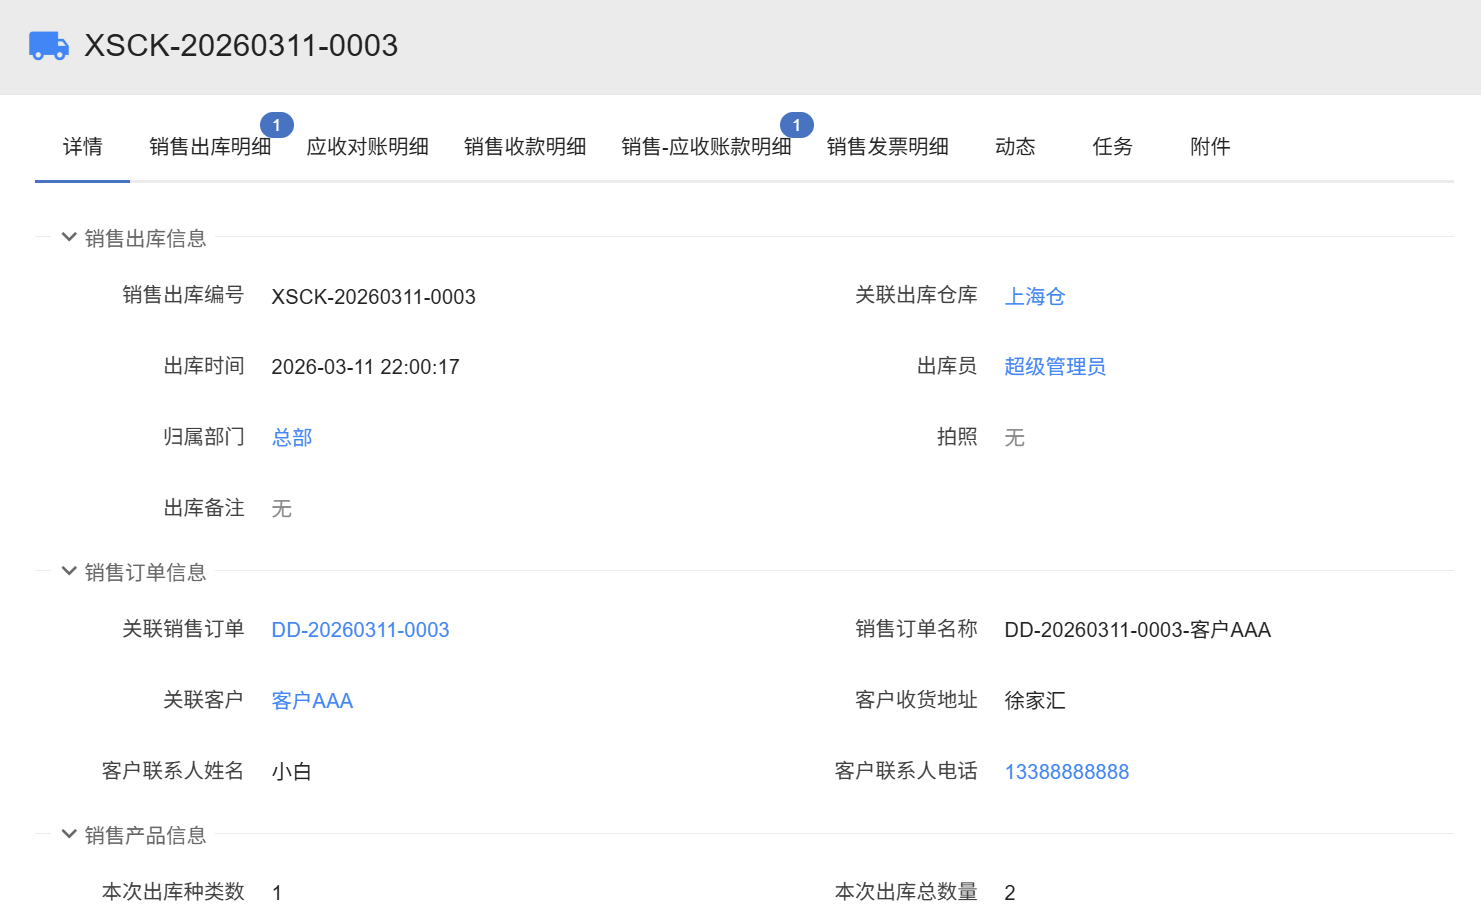Select the 销售-应收账款明细 tab
The height and width of the screenshot is (922, 1481).
(706, 147)
